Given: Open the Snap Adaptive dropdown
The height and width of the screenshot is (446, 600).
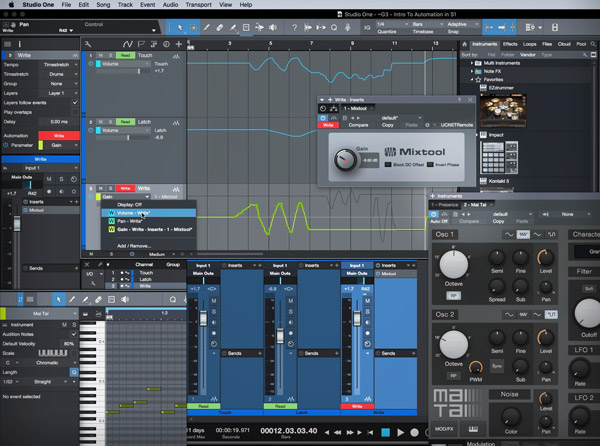Looking at the screenshot, I should coord(462,24).
